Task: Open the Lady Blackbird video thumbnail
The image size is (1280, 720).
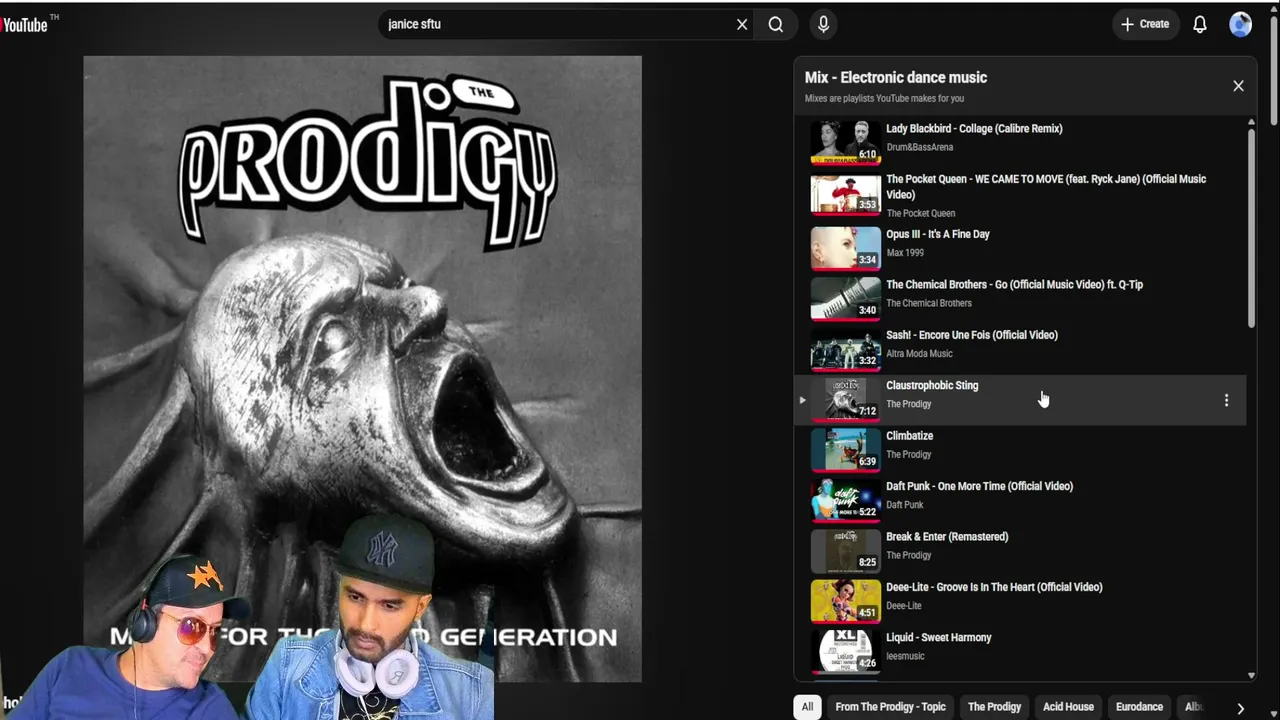Action: 845,142
